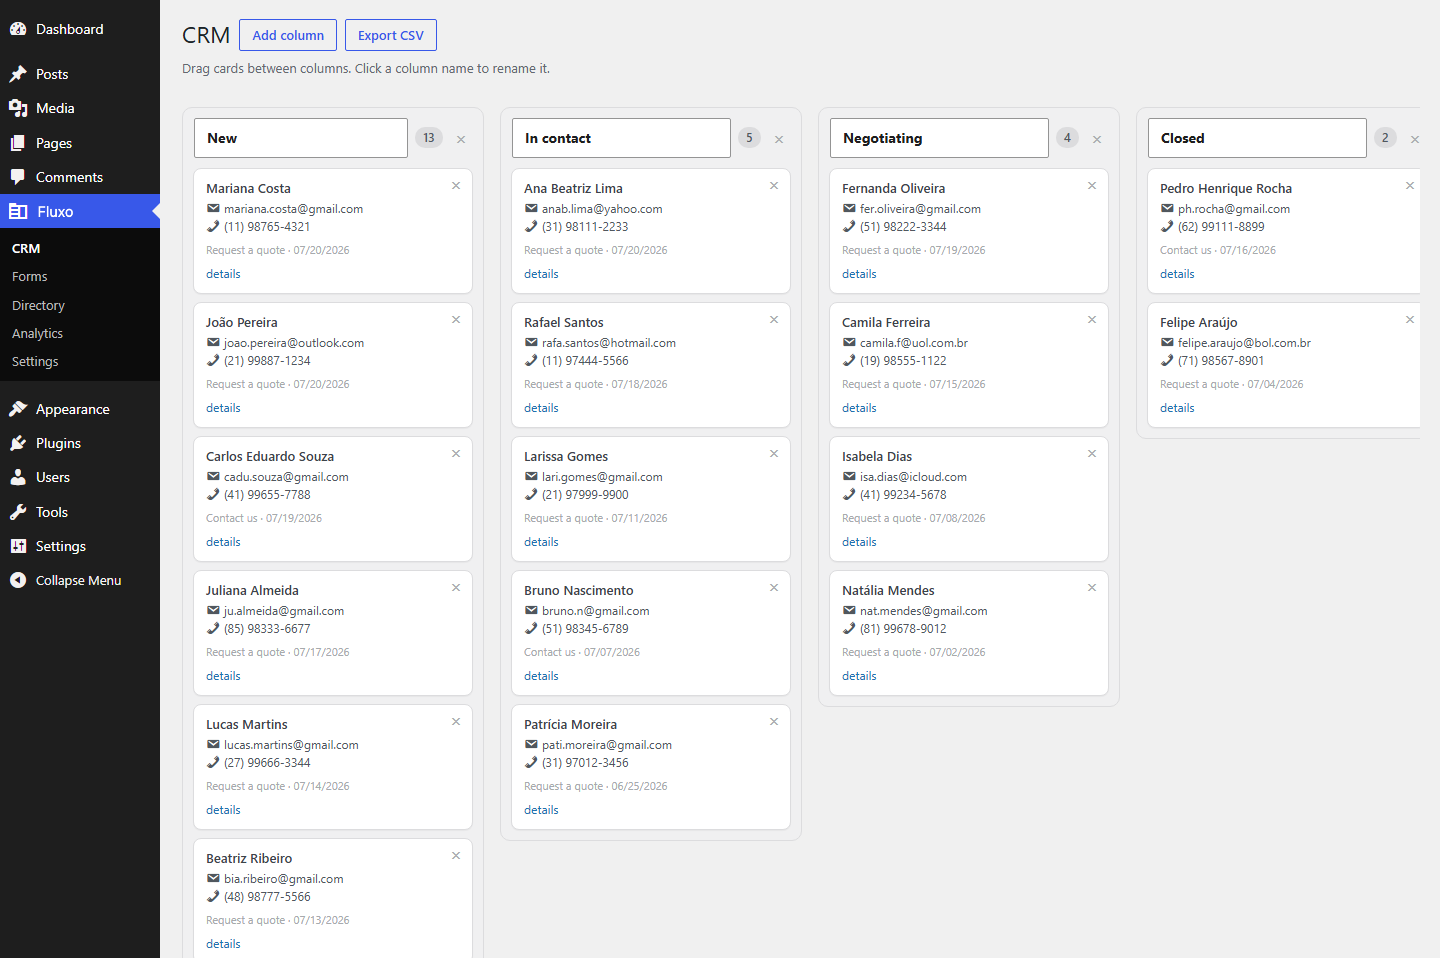Open the Dashboard menu item

click(80, 29)
